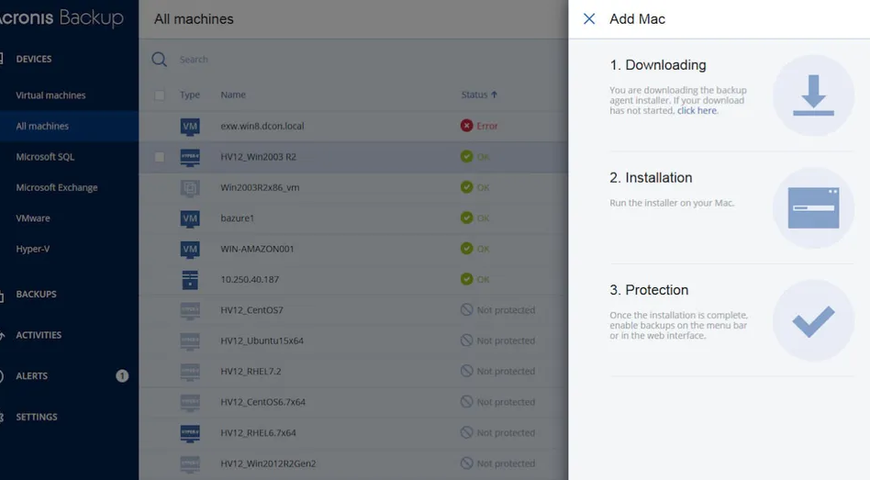
Task: Select machine name HV12_Win2003 R2
Action: pos(258,157)
